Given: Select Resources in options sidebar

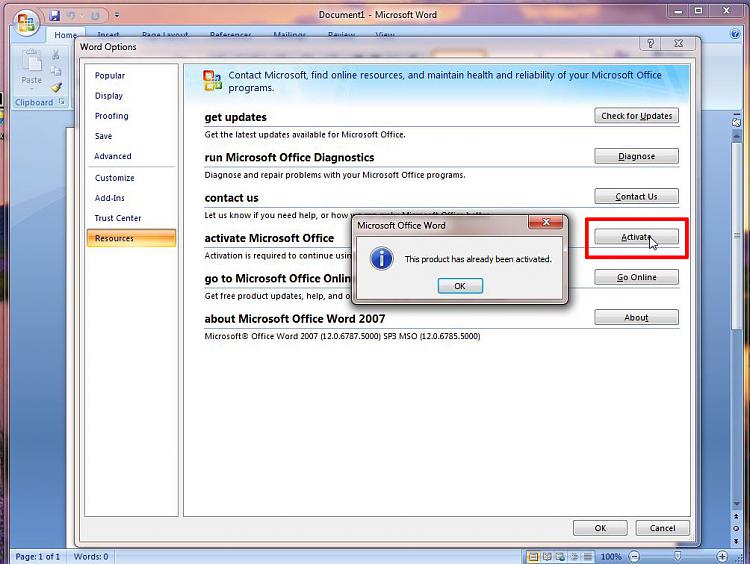Looking at the screenshot, I should 131,238.
